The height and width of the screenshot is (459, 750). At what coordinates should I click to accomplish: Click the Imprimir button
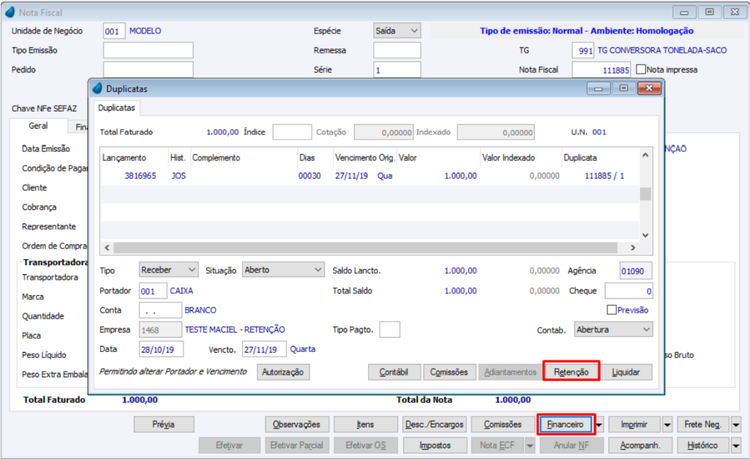click(x=634, y=425)
